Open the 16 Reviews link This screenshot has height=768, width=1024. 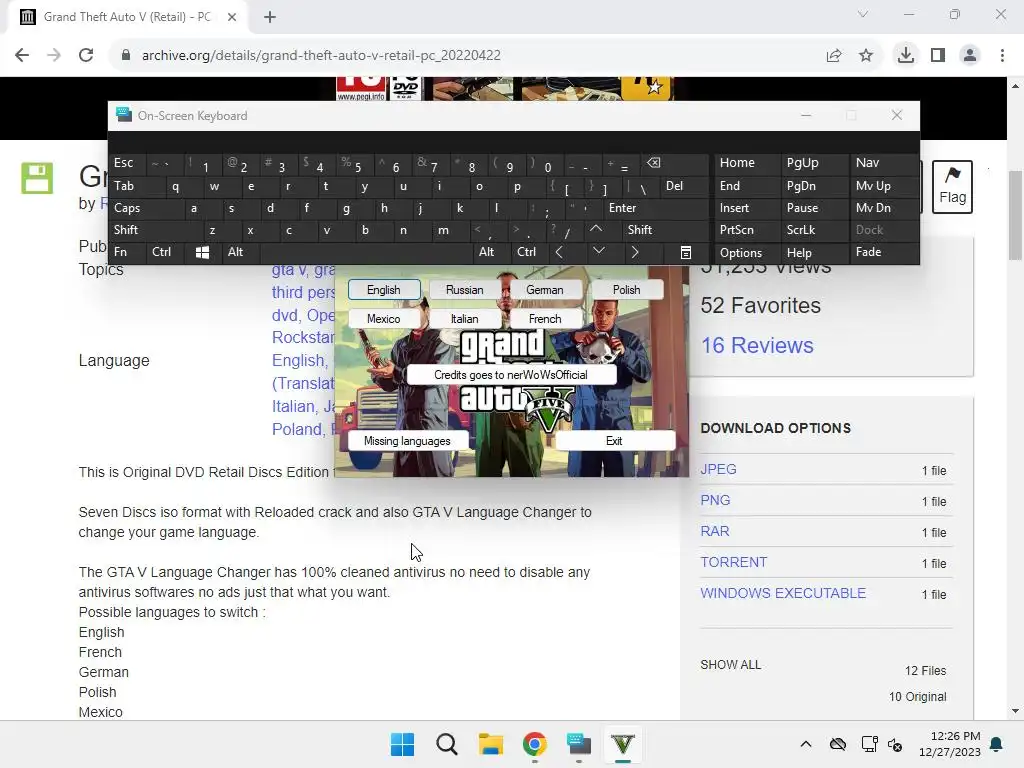(x=757, y=345)
